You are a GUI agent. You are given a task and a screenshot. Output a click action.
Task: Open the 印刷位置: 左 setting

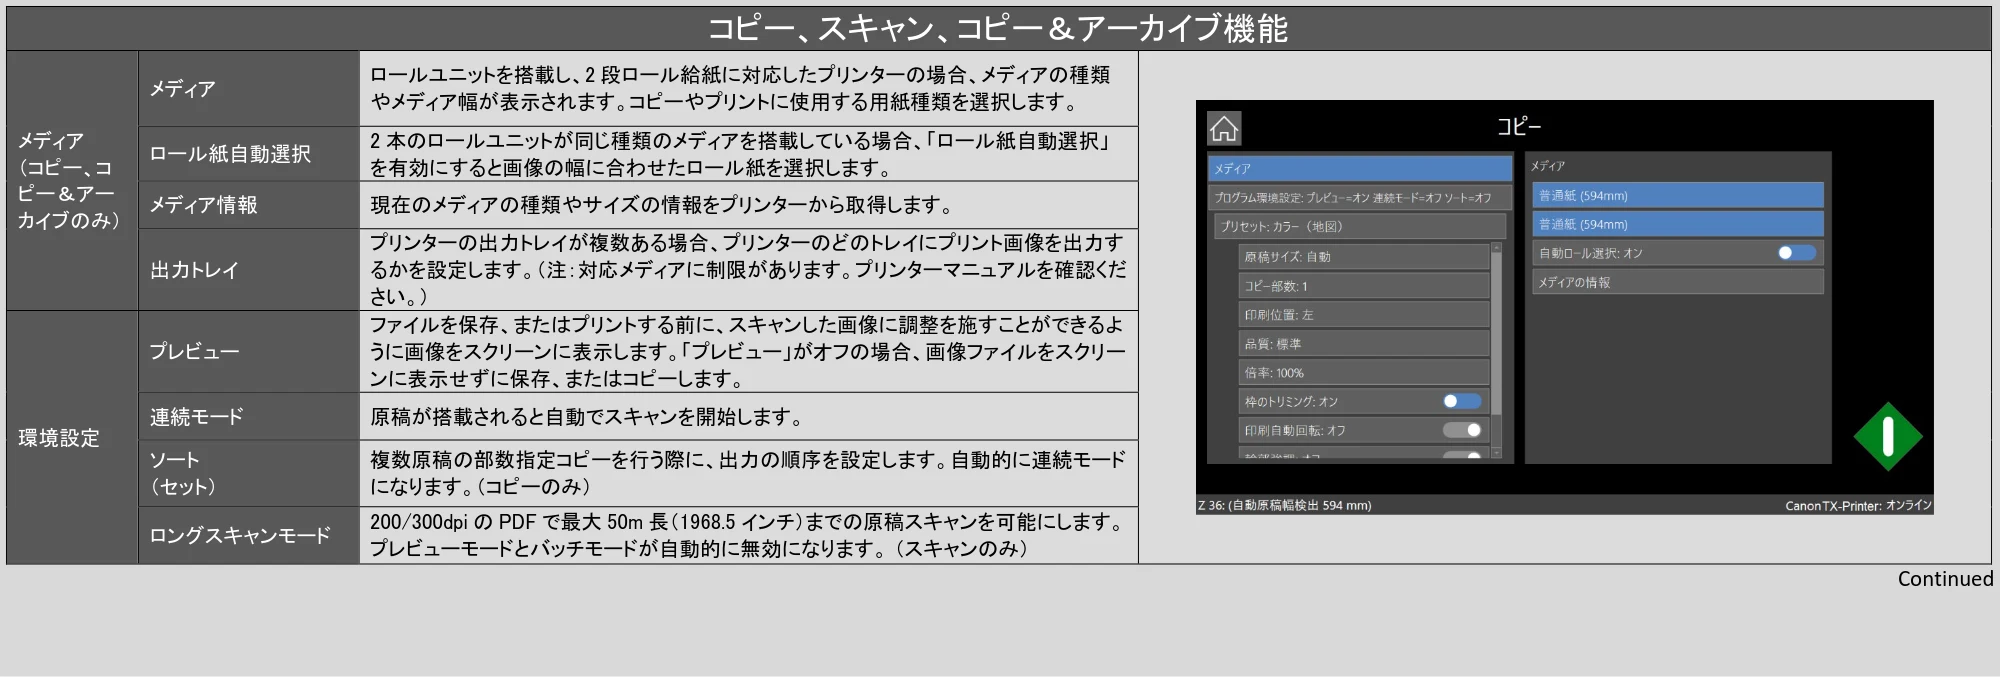1364,314
